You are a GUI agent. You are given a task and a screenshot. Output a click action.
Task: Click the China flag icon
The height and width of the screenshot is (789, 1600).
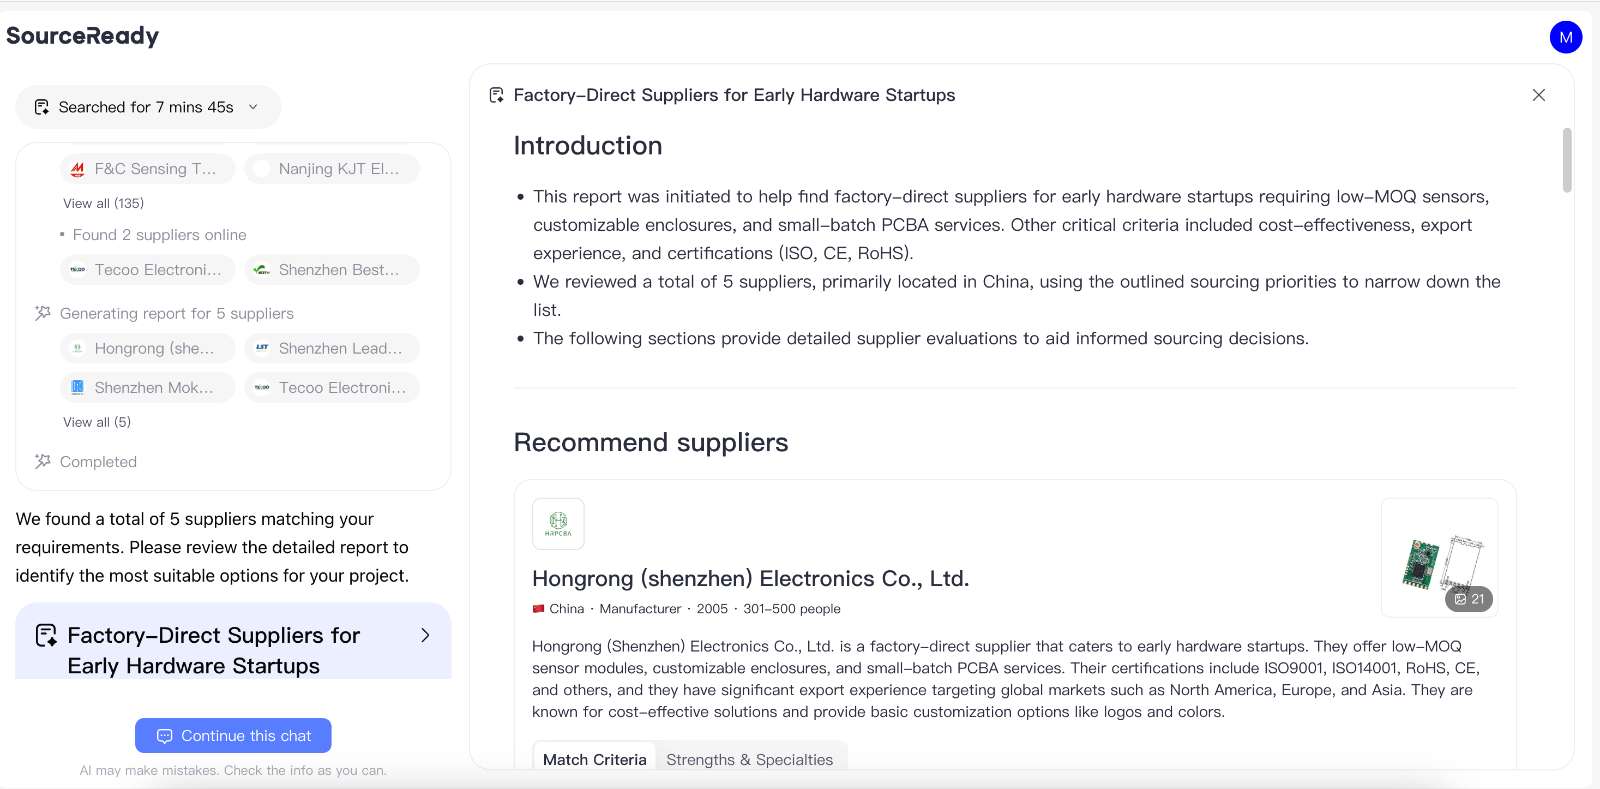pyautogui.click(x=538, y=609)
